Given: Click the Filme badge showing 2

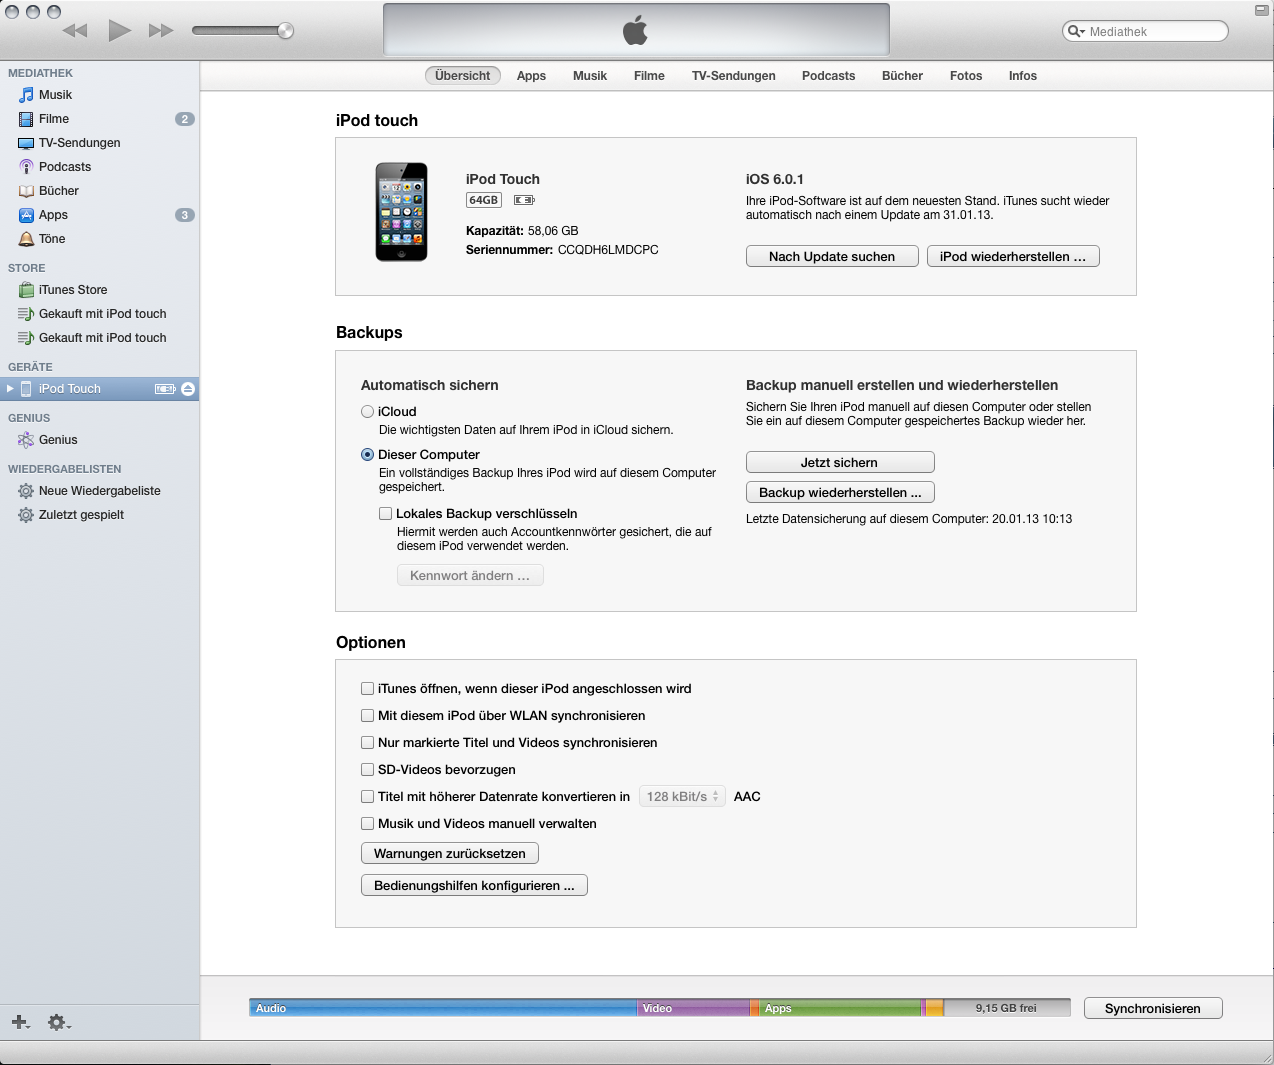Looking at the screenshot, I should pyautogui.click(x=185, y=119).
